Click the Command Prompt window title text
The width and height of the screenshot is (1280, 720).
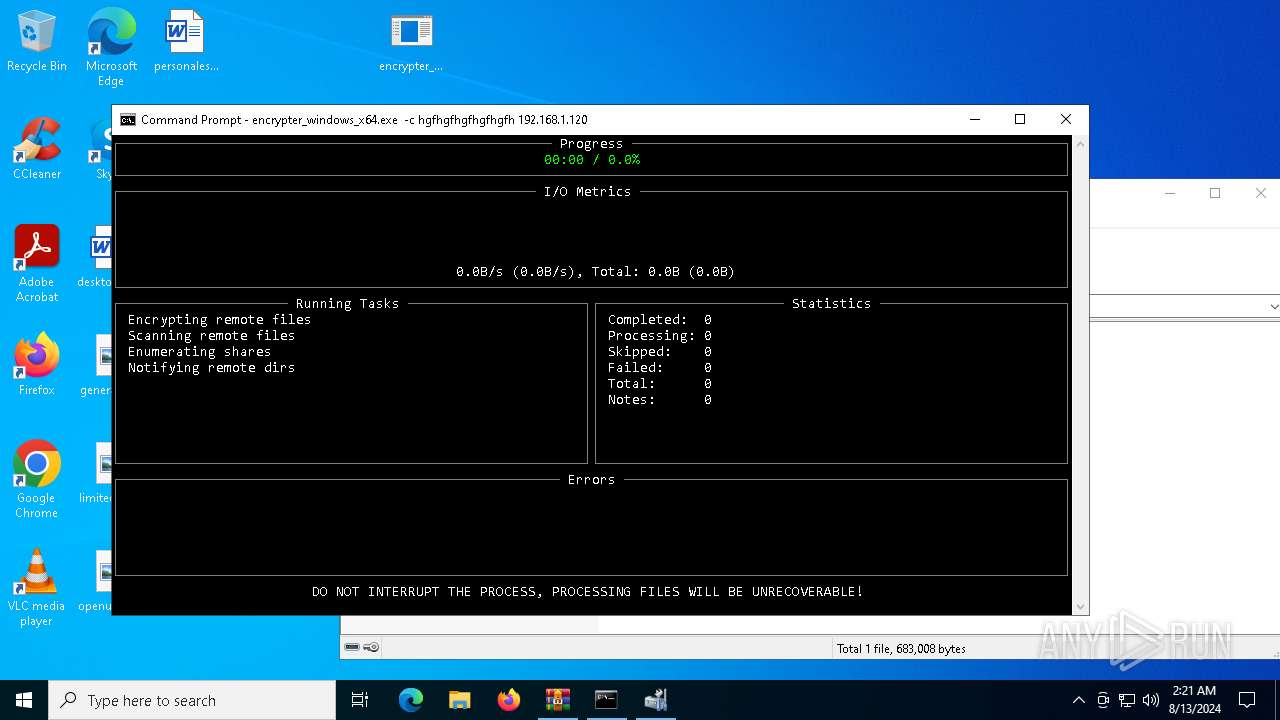point(364,120)
